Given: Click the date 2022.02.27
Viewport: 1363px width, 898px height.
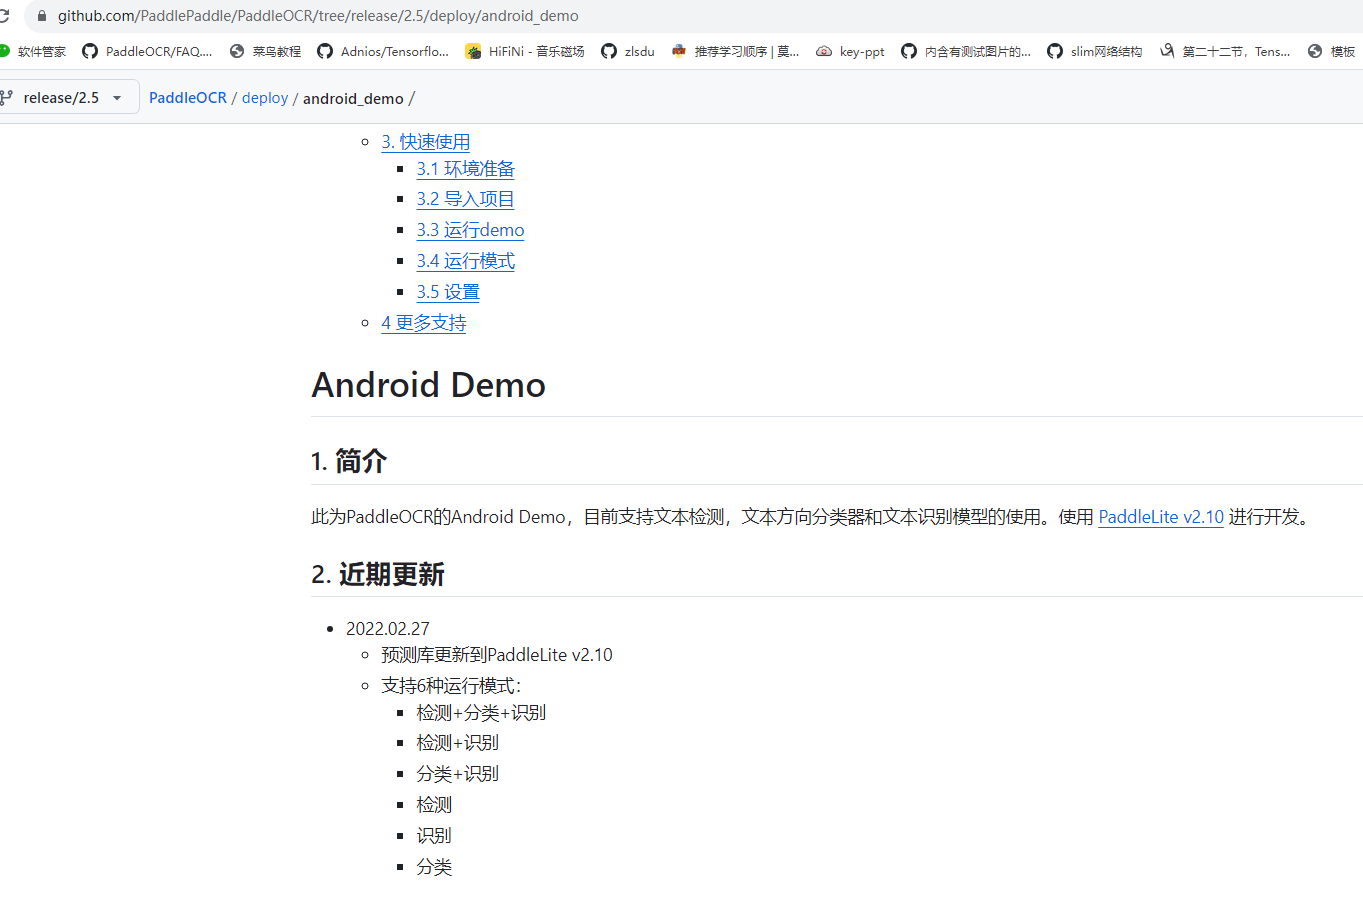Looking at the screenshot, I should (x=388, y=629).
